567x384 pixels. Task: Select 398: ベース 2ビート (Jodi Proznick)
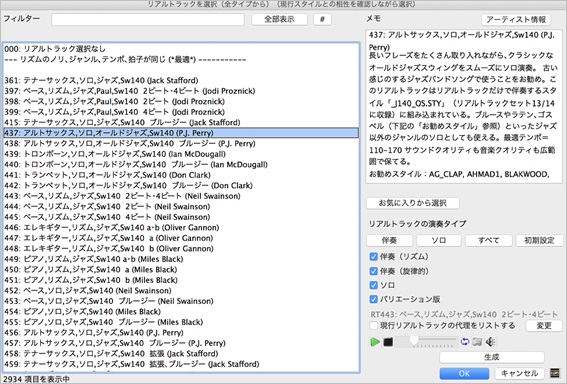click(181, 101)
